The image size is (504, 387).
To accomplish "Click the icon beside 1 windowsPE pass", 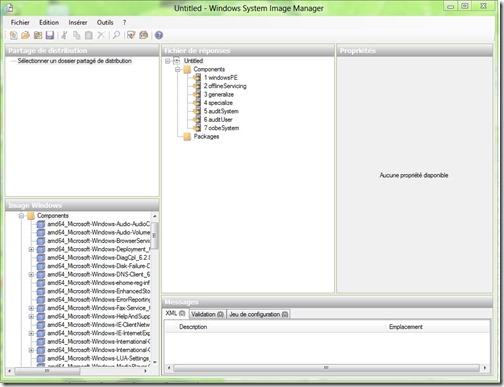I will [197, 77].
